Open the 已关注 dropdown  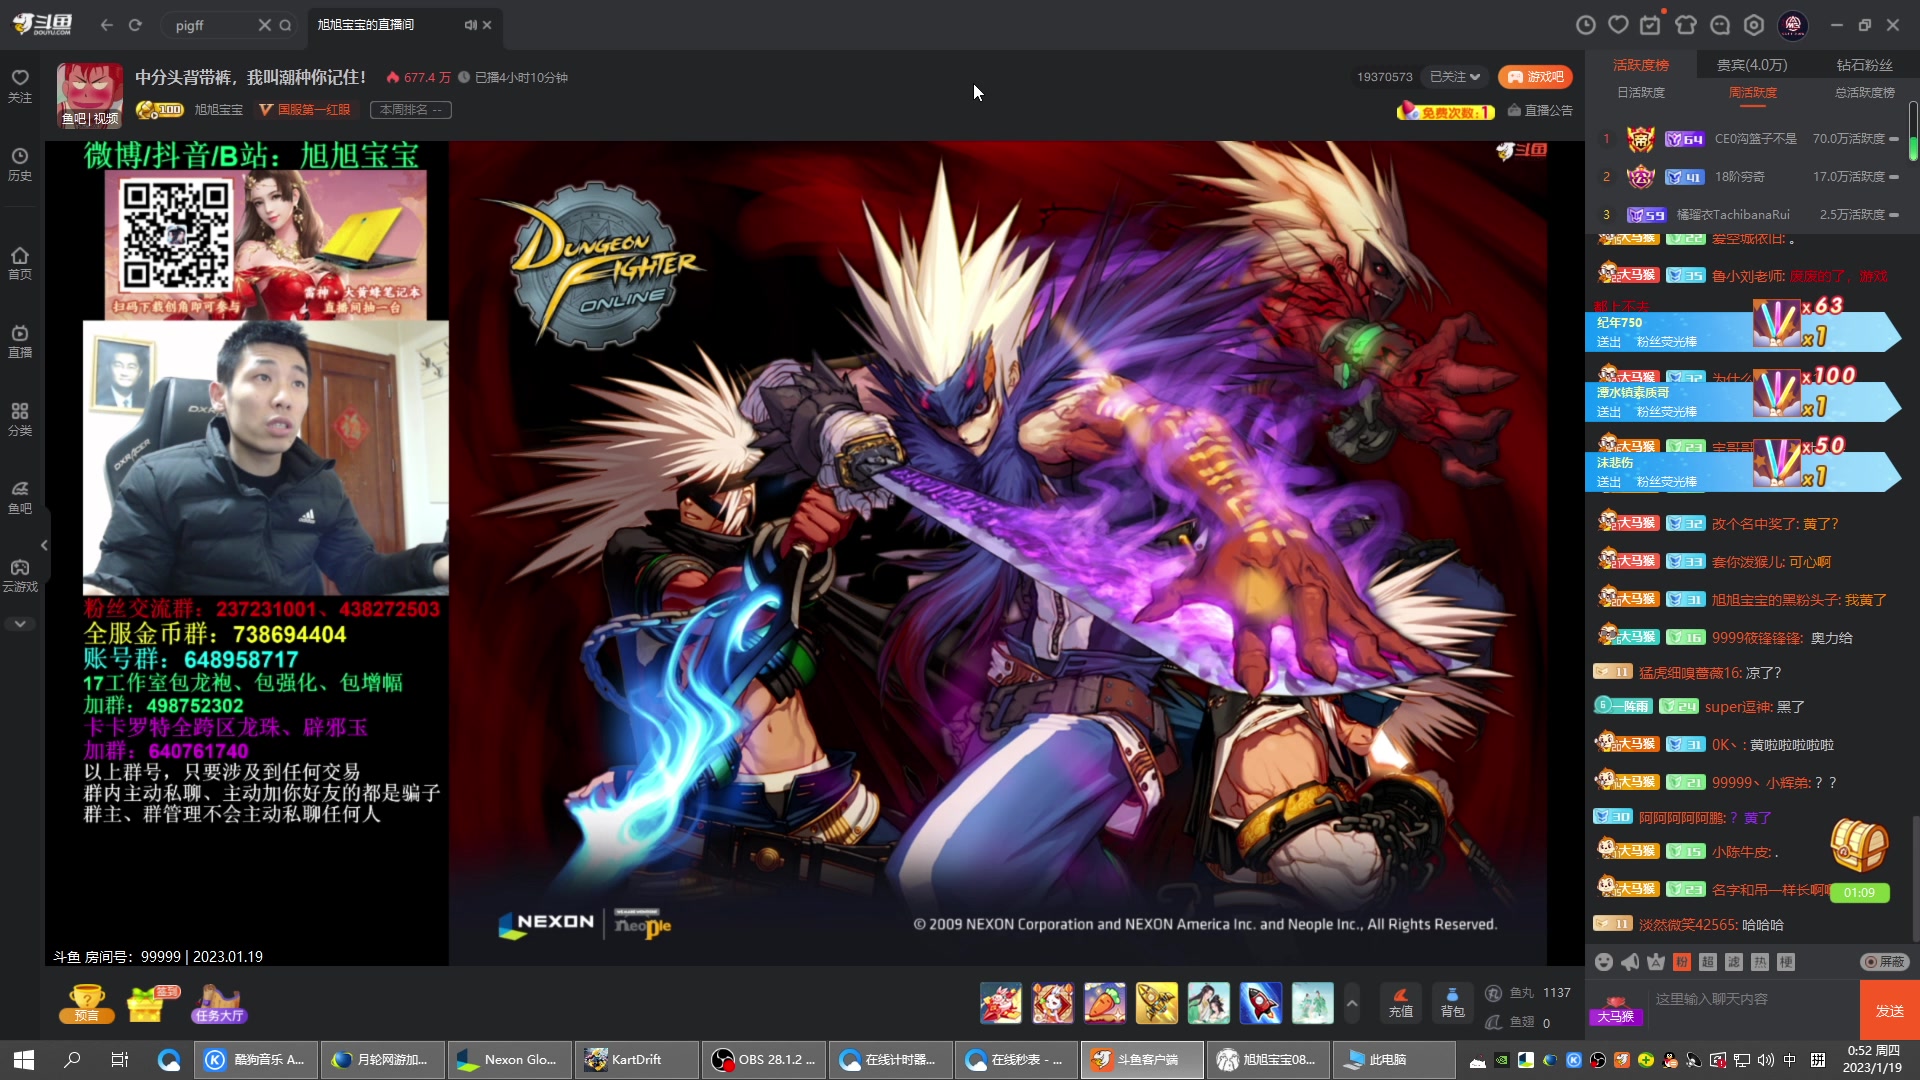1454,77
